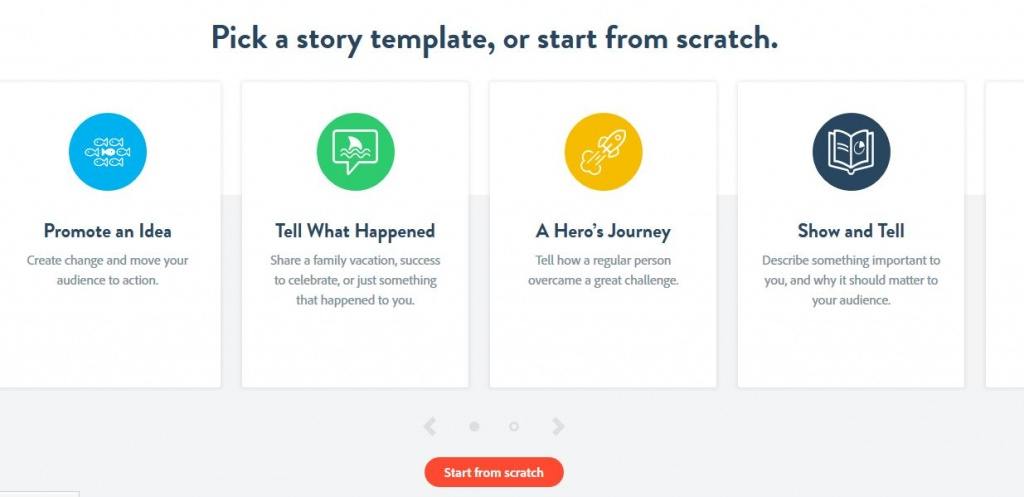1024x497 pixels.
Task: Click 'Create change and move your audience' description
Action: point(108,270)
